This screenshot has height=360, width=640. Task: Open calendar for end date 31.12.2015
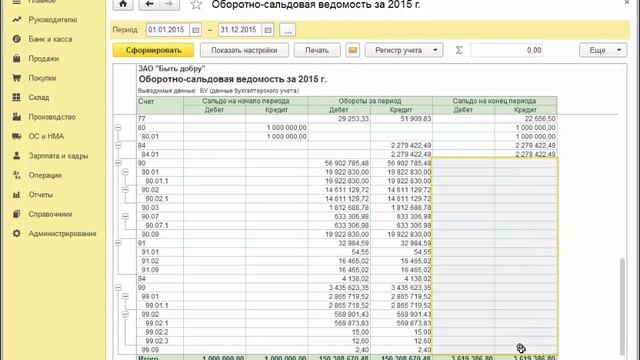point(268,30)
